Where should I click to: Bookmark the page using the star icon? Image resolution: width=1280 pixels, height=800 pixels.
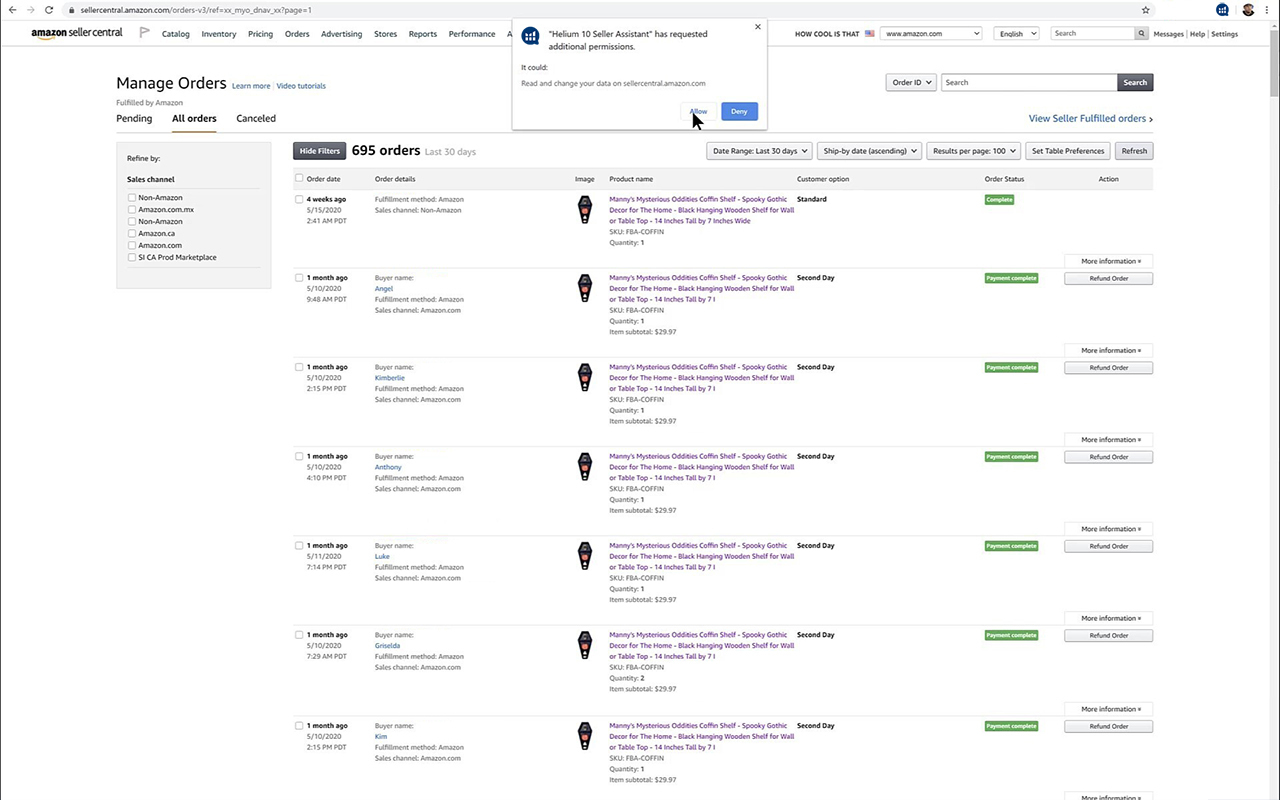(1146, 10)
